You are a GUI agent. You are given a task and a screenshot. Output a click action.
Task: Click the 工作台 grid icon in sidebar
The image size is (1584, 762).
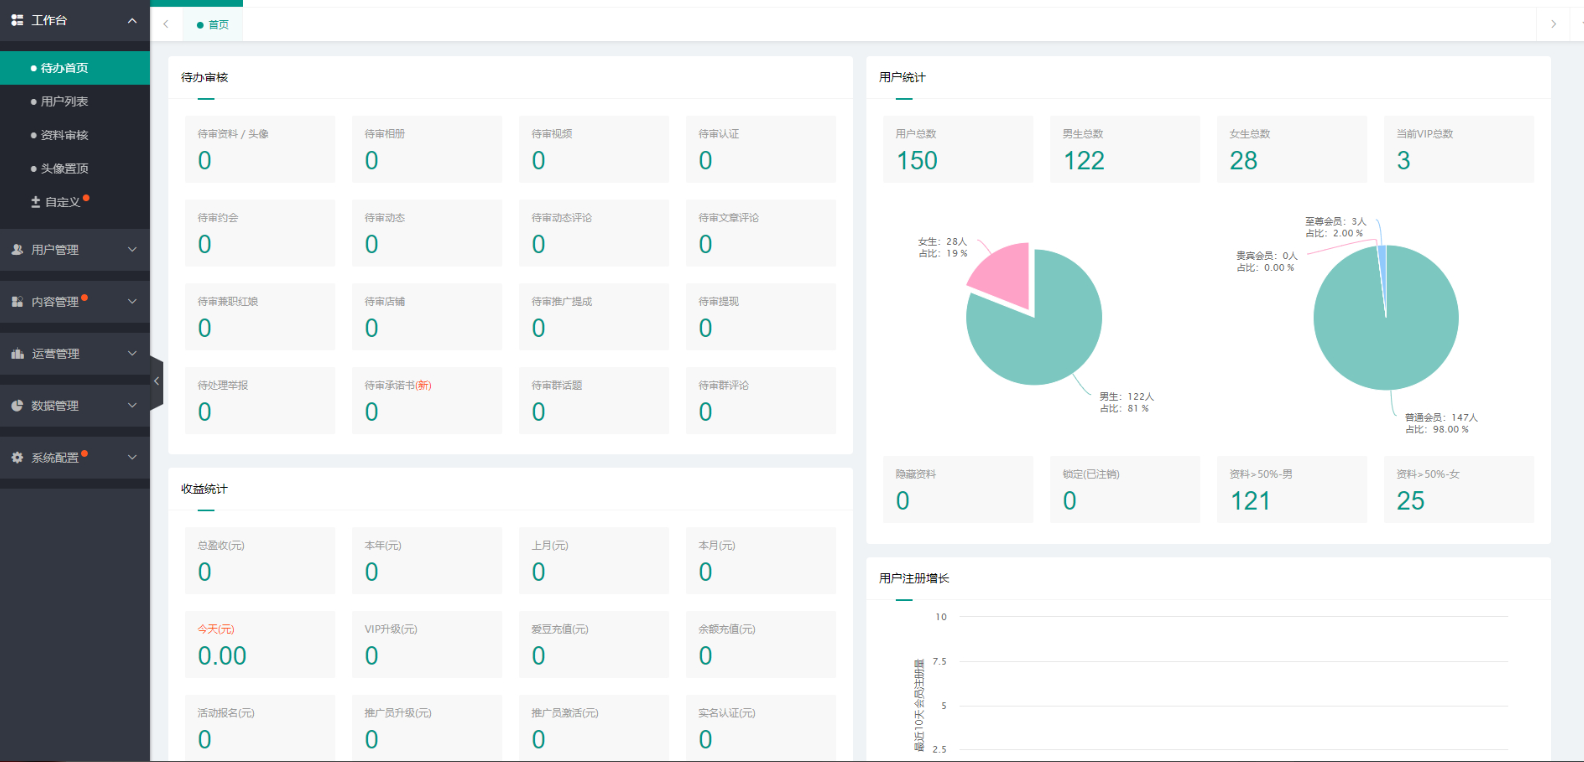(17, 20)
